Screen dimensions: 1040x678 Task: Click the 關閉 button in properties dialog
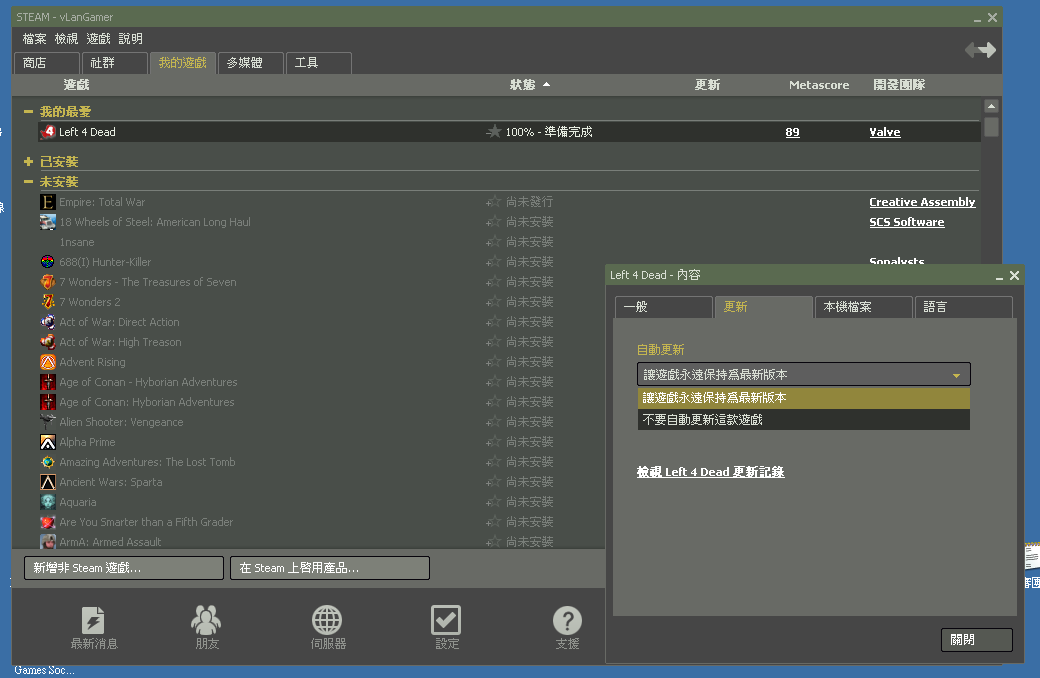point(976,640)
